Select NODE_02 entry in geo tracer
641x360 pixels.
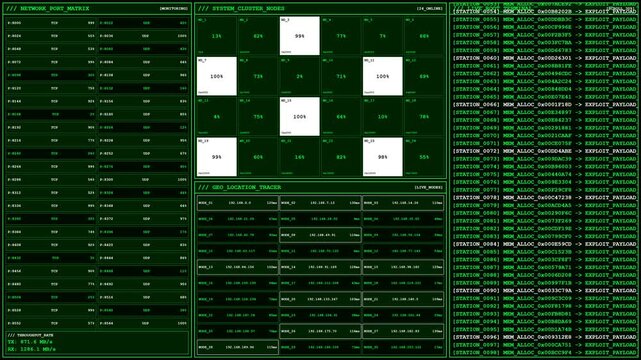(x=320, y=203)
